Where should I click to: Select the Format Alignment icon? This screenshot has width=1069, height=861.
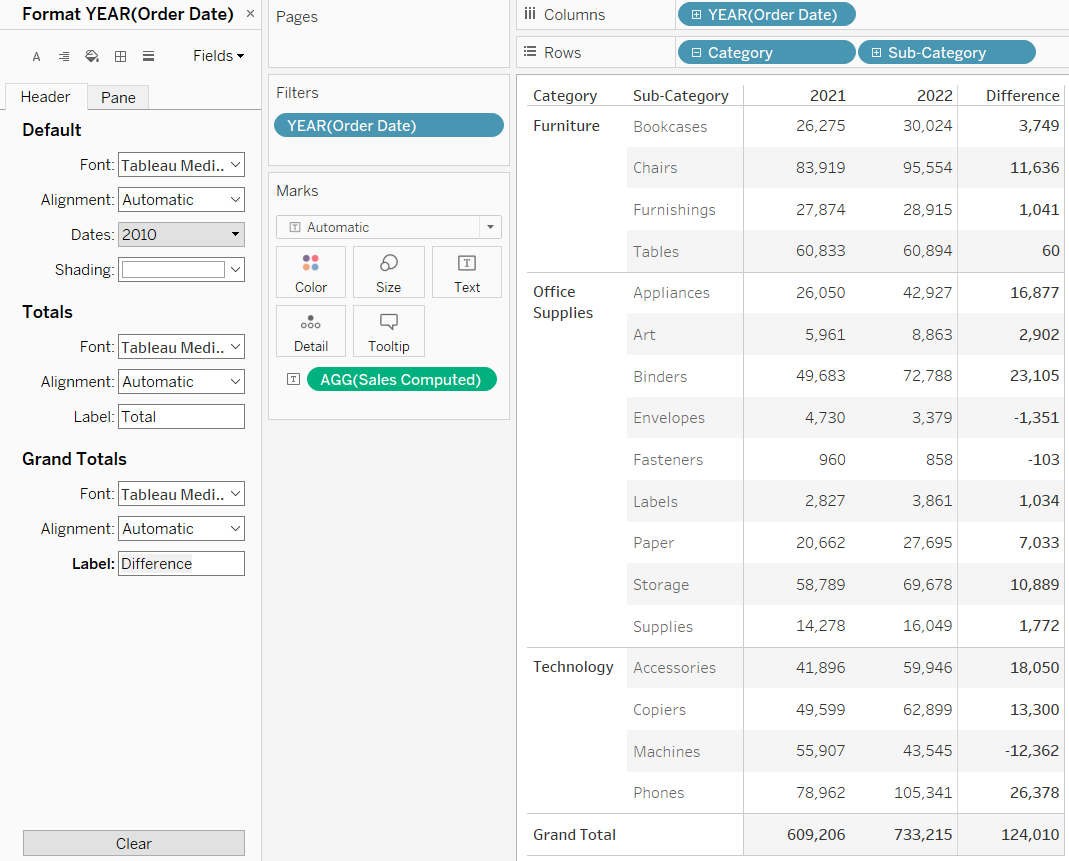(64, 57)
